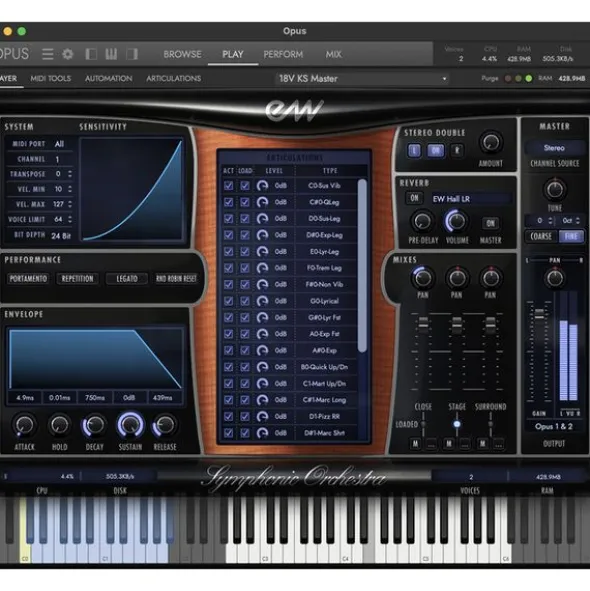Screen dimensions: 590x591
Task: Adjust the Close mic Pan knob
Action: [422, 278]
